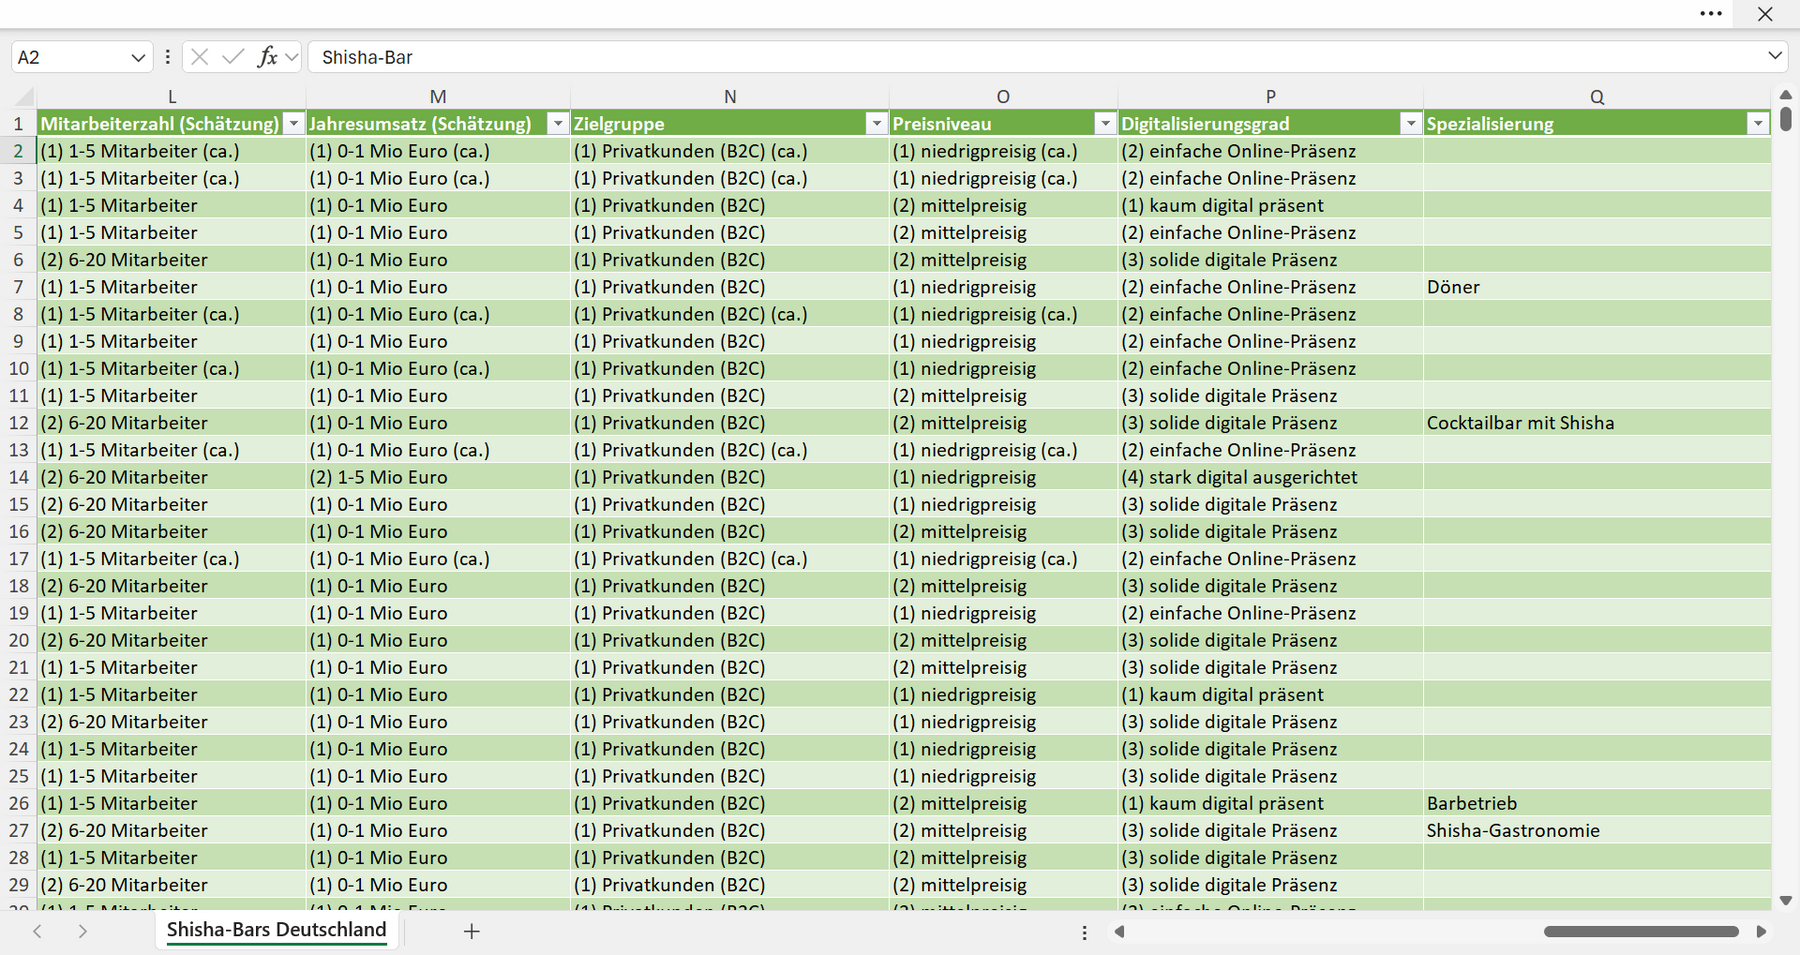Add a new sheet with the plus icon
Viewport: 1800px width, 955px height.
click(x=472, y=931)
